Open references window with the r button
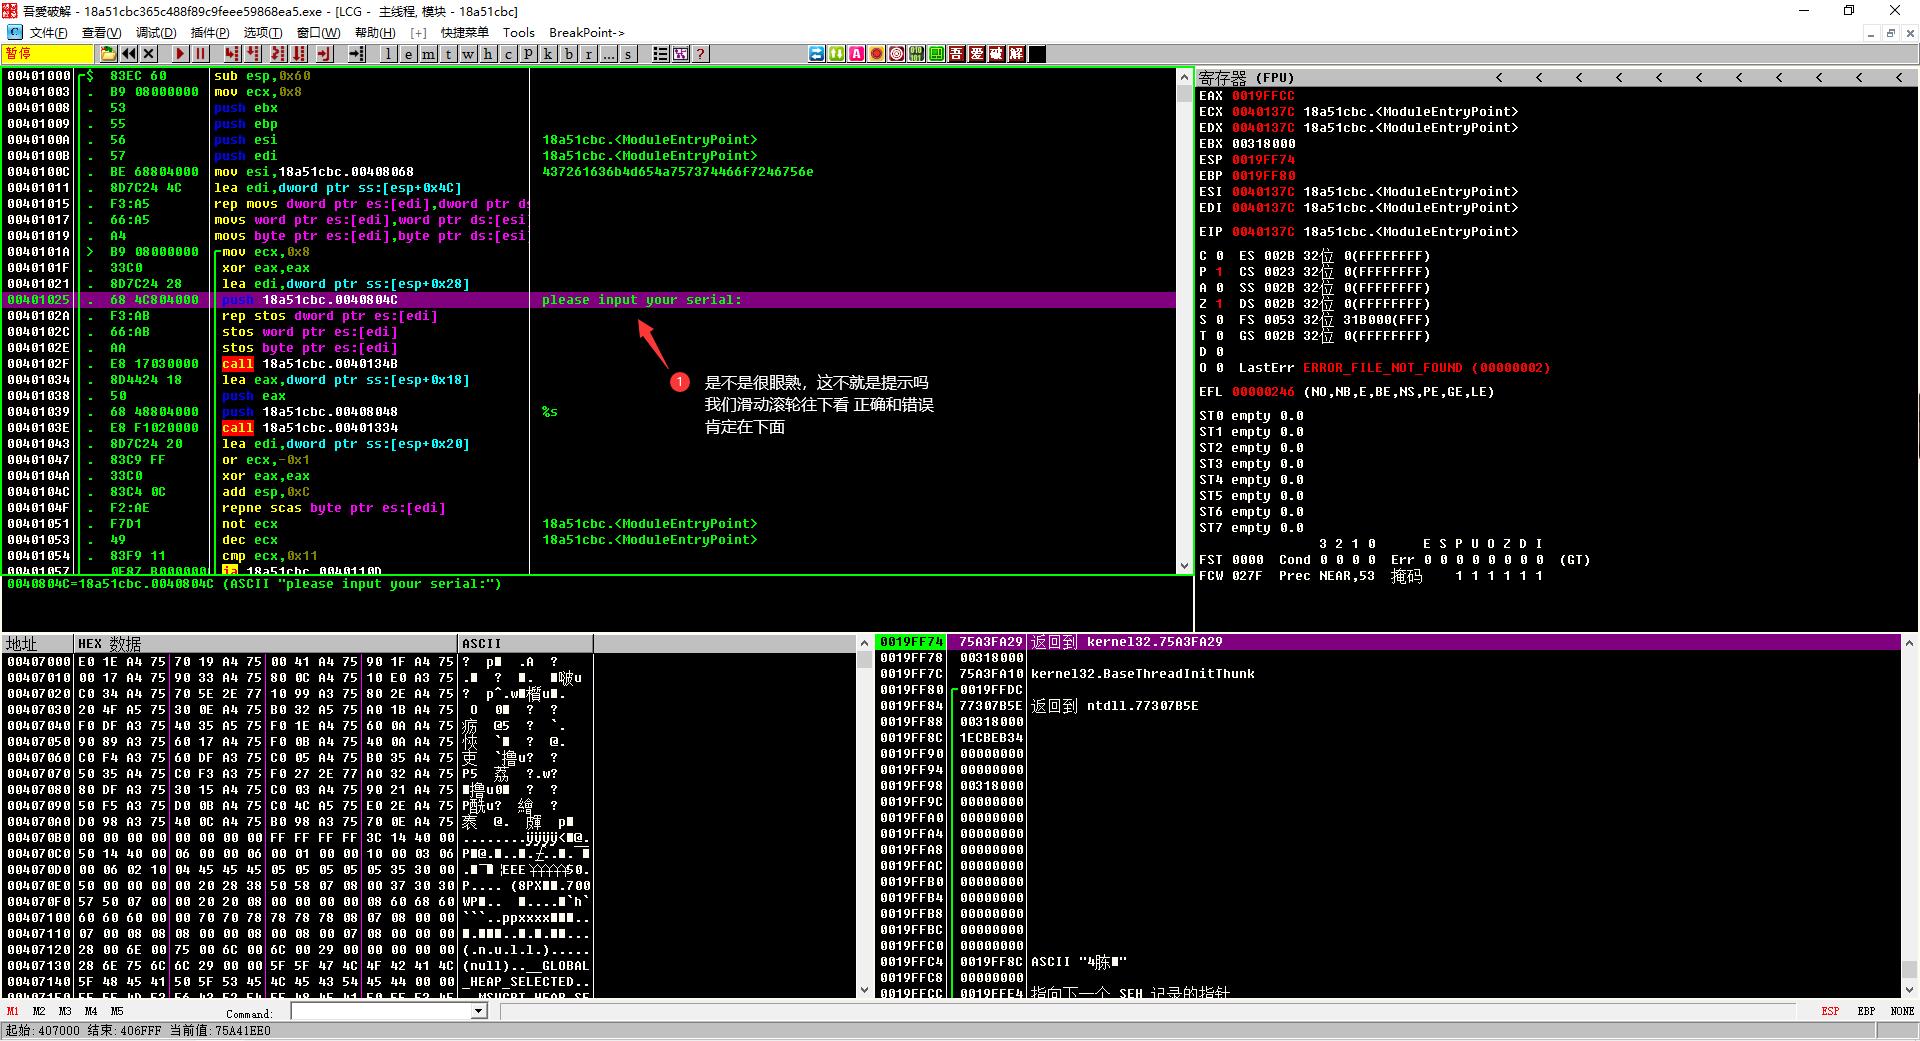 pyautogui.click(x=589, y=54)
